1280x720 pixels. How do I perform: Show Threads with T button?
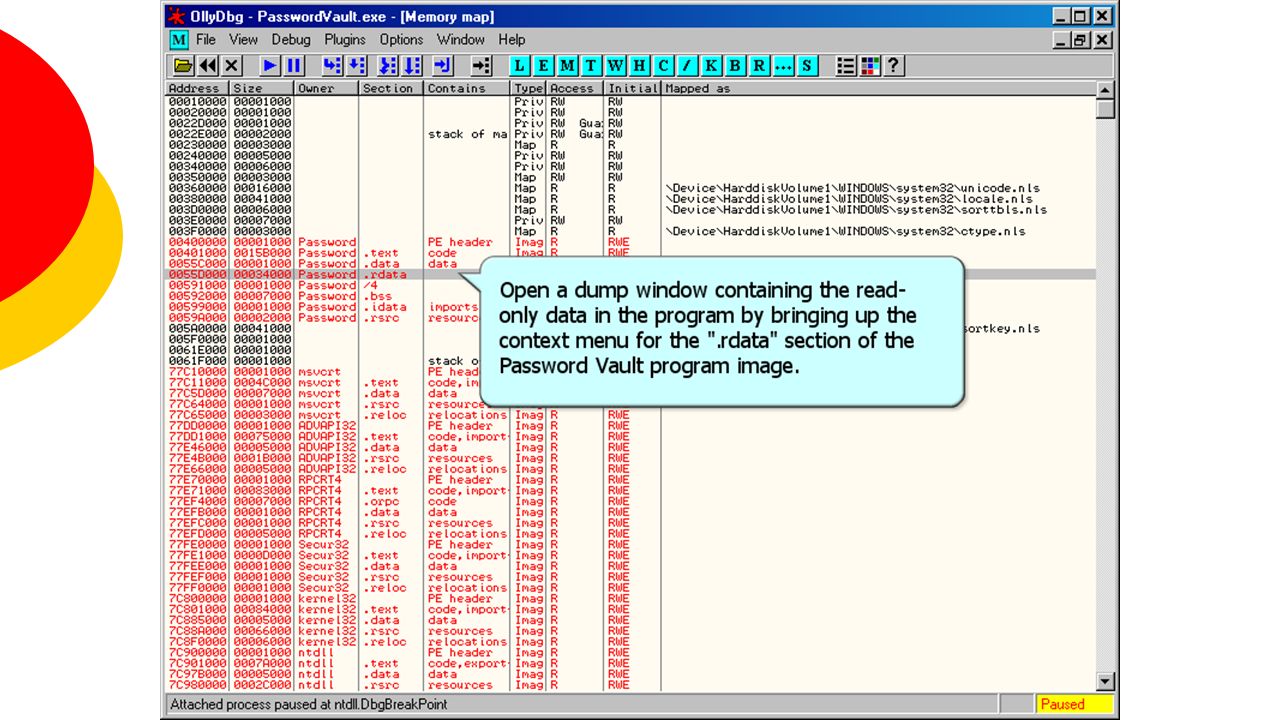(591, 66)
